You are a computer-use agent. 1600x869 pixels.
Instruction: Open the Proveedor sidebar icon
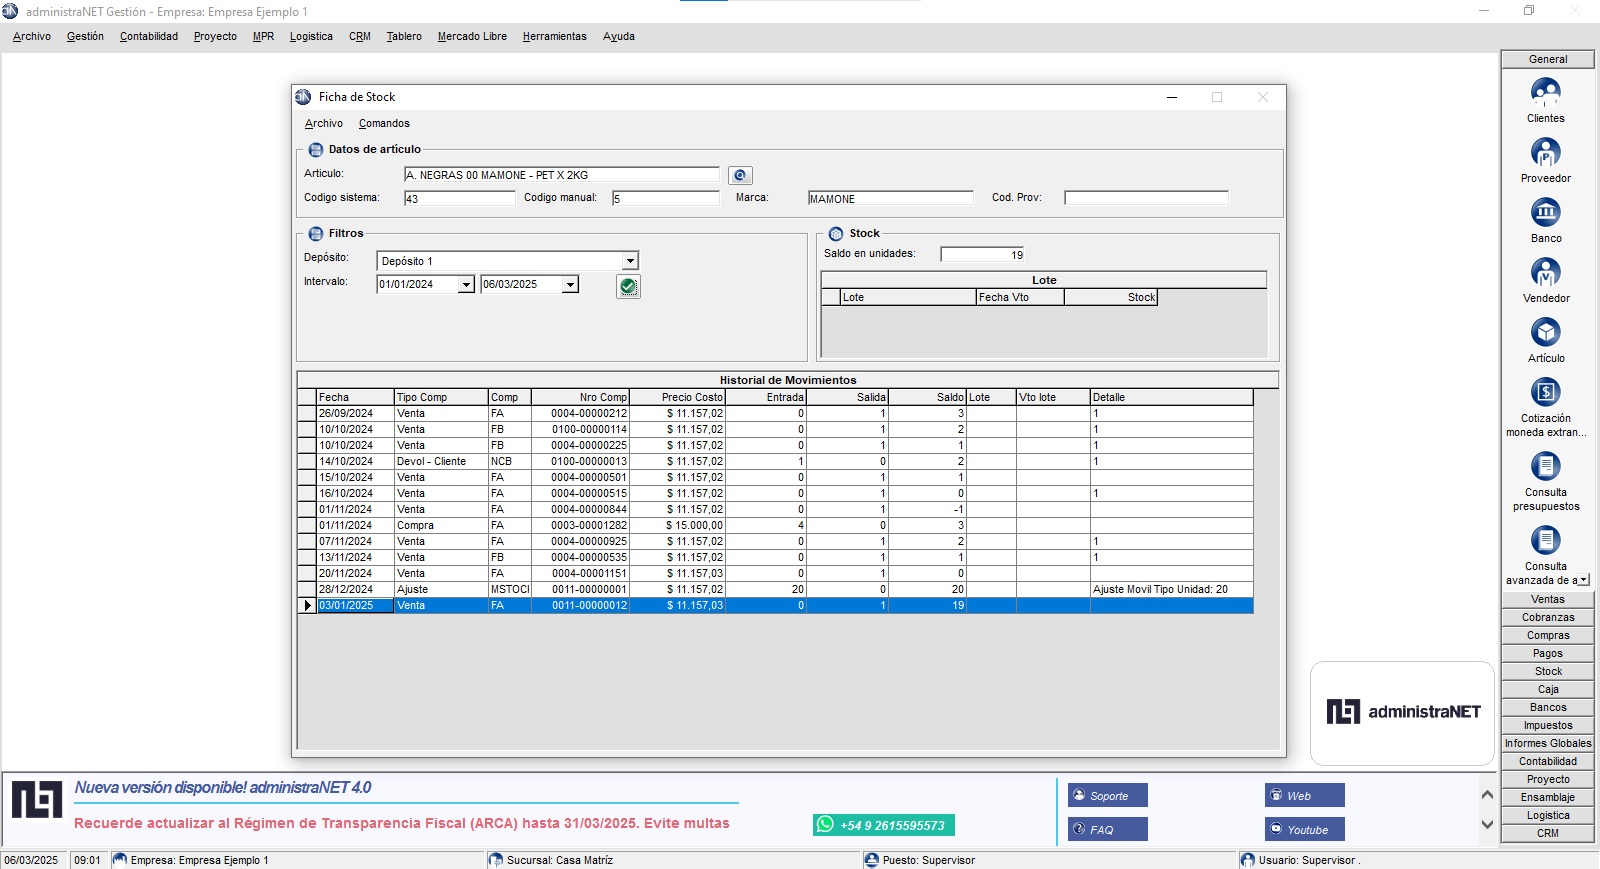[1545, 153]
